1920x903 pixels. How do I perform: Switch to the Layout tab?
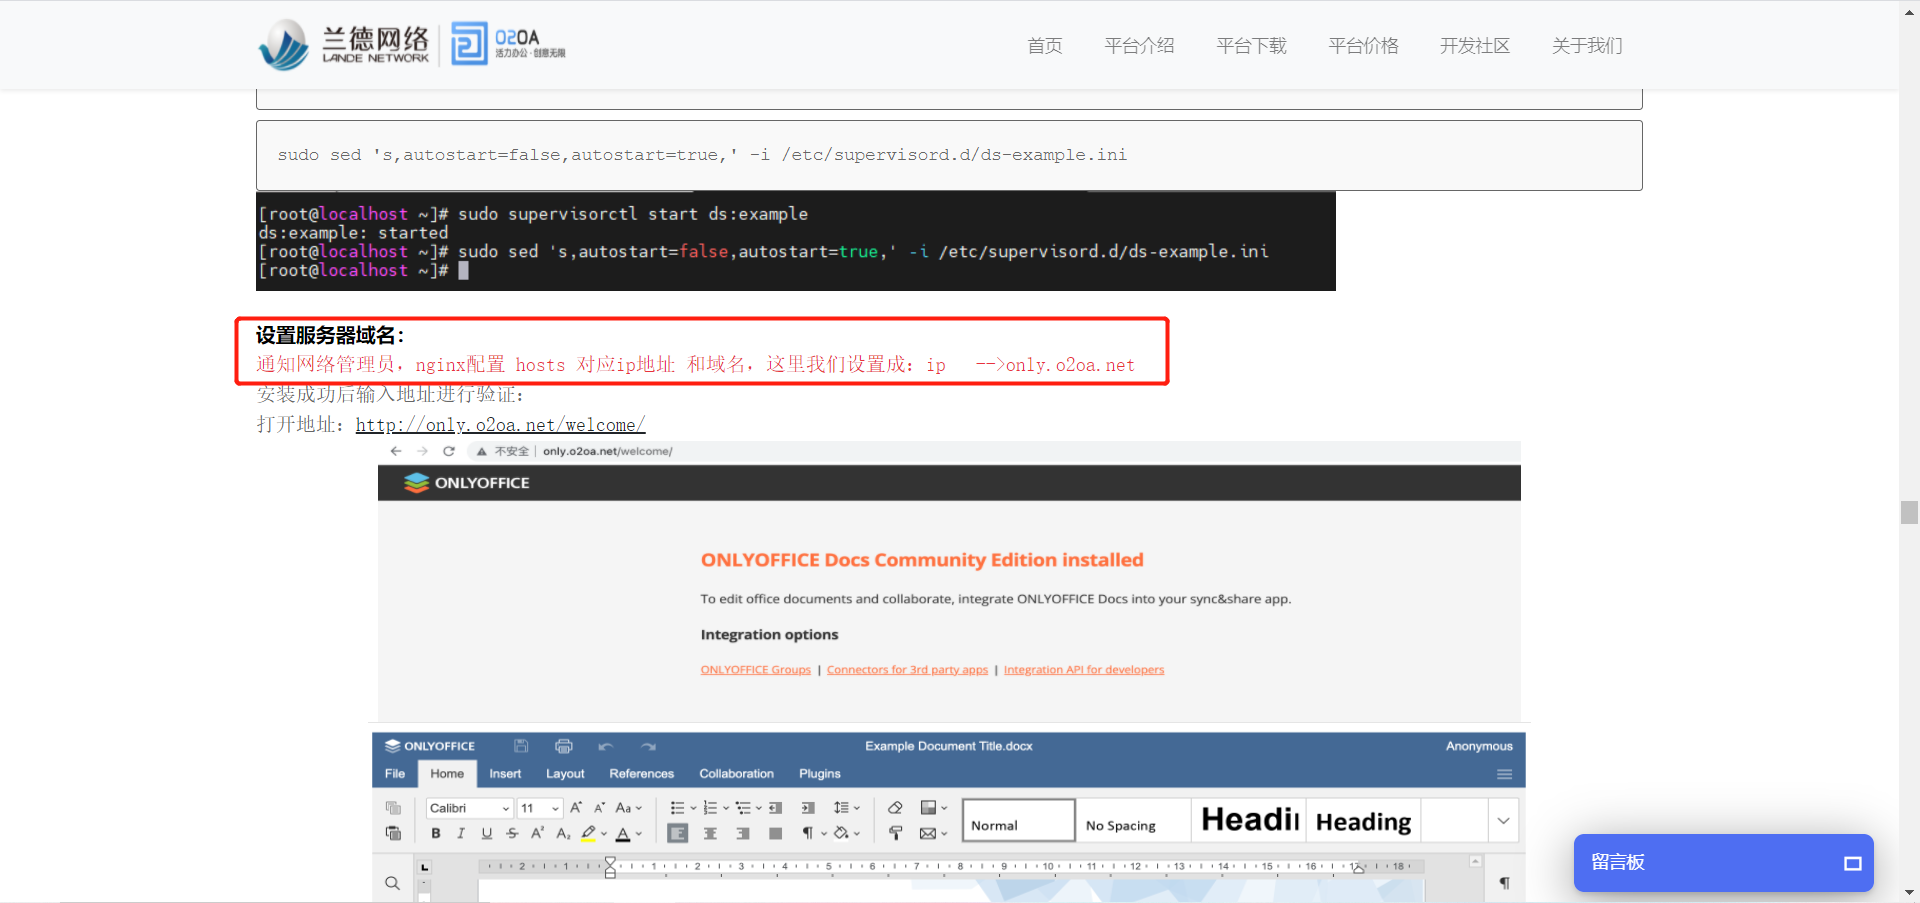(x=565, y=774)
